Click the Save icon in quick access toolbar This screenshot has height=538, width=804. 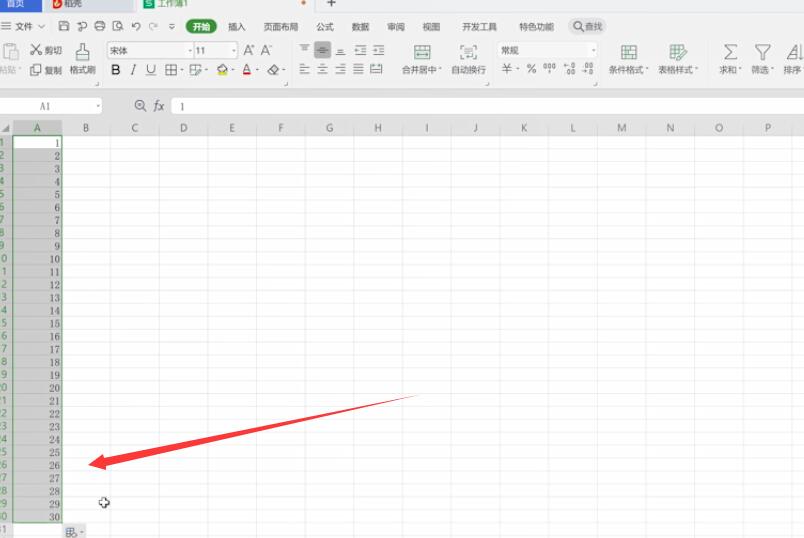pyautogui.click(x=64, y=26)
